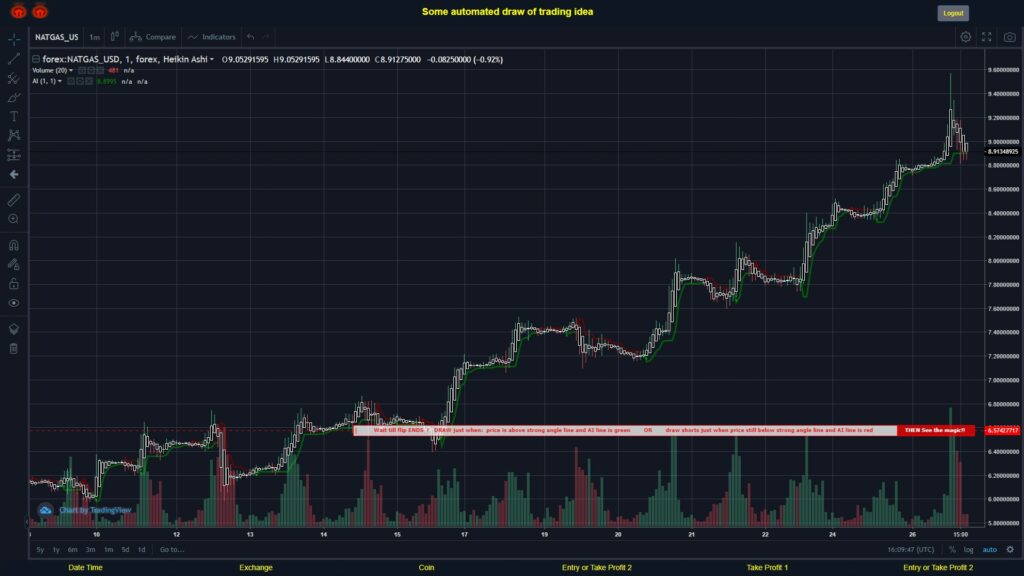Toggle magnet mode for drawings
The width and height of the screenshot is (1024, 576).
tap(14, 246)
